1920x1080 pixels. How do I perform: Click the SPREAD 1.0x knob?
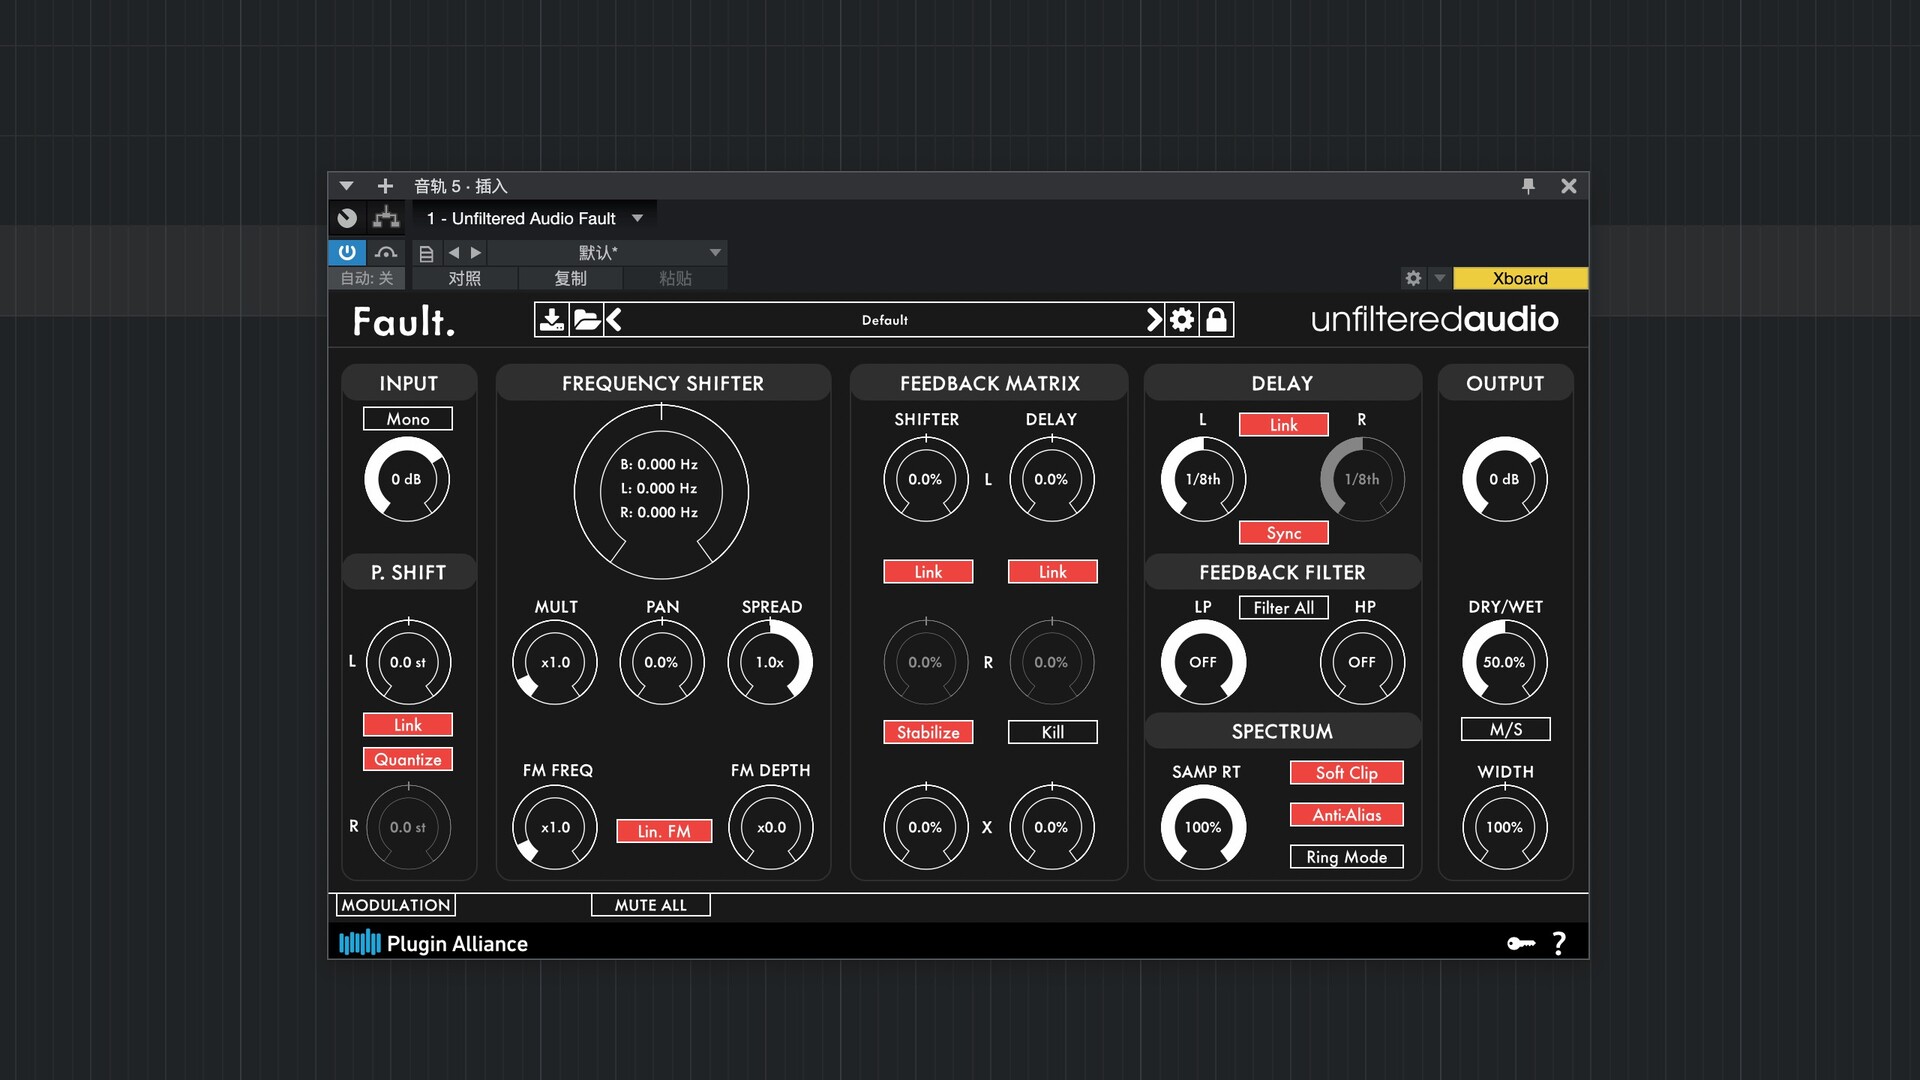pos(770,662)
